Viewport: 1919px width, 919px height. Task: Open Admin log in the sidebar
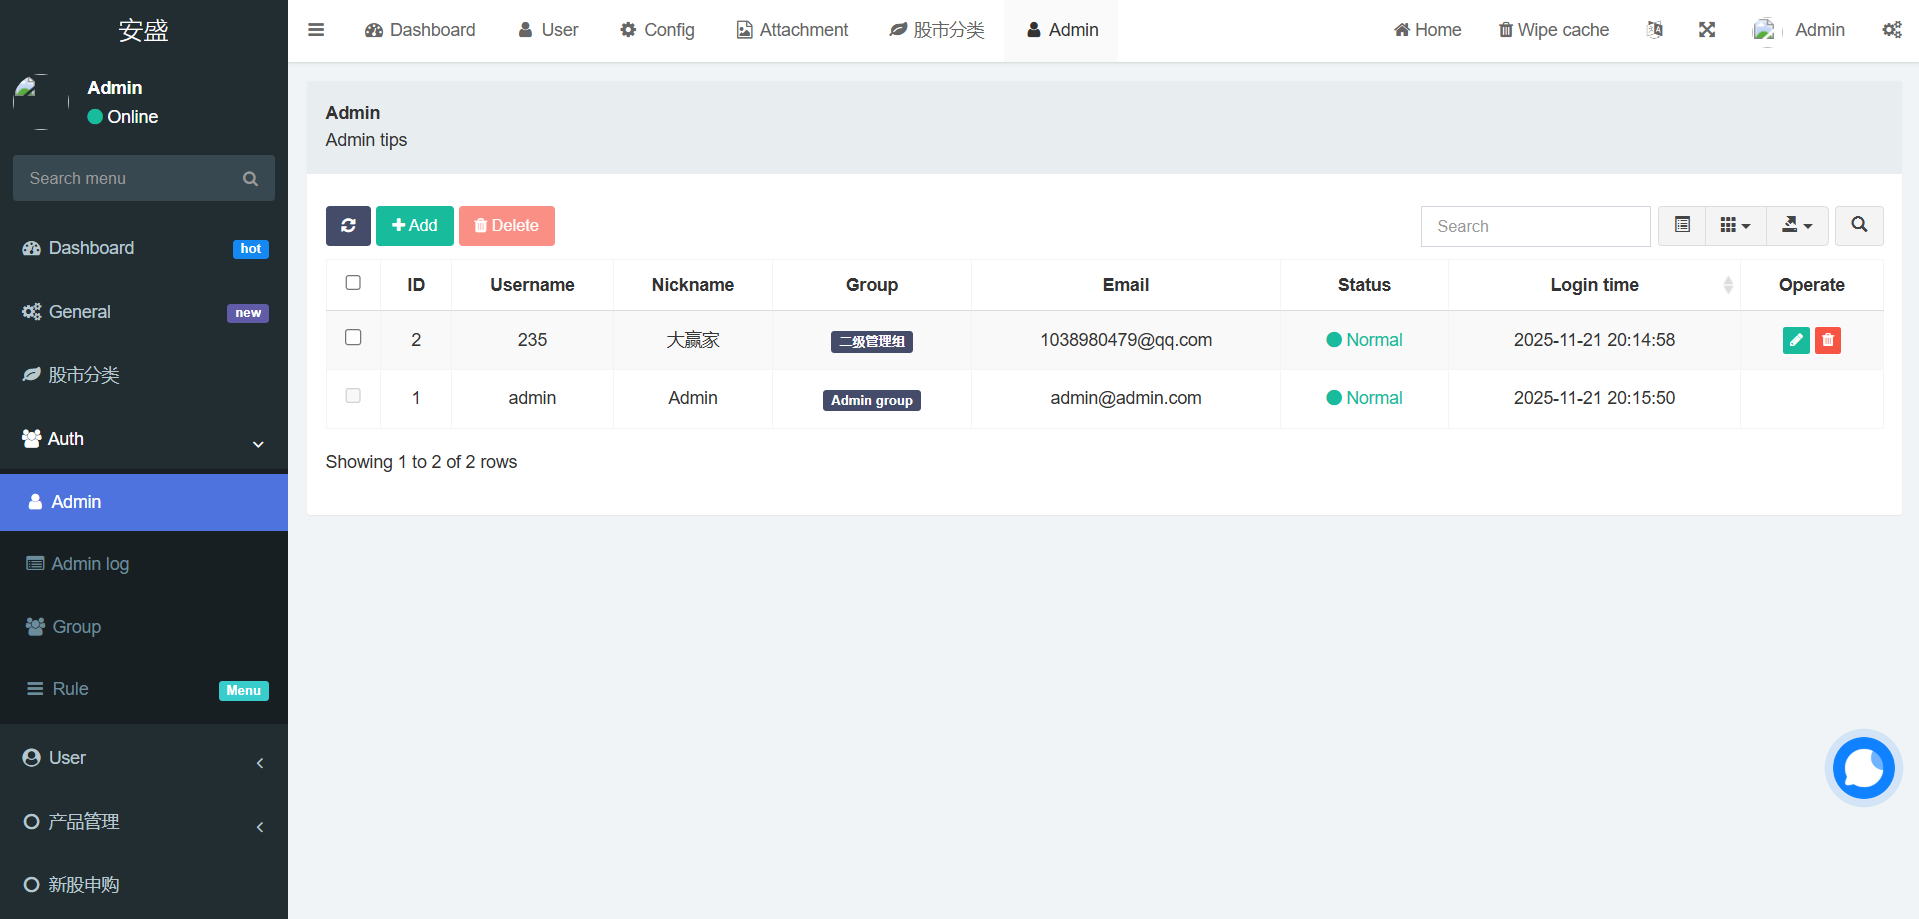click(x=90, y=564)
